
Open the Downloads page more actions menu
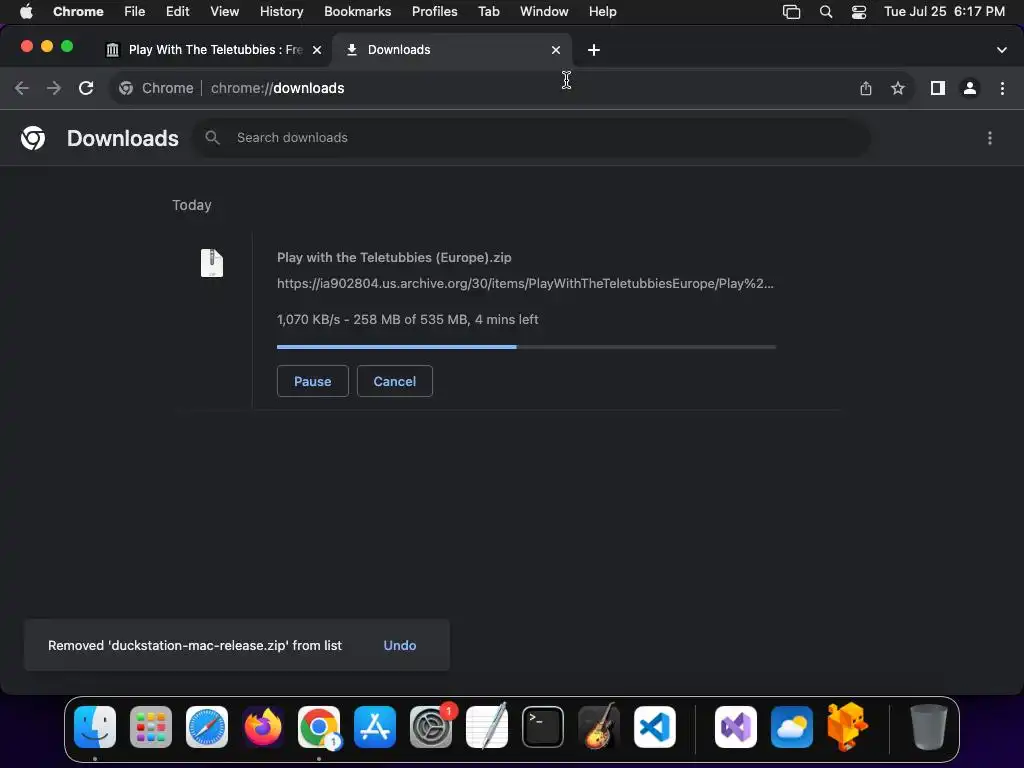pyautogui.click(x=990, y=138)
